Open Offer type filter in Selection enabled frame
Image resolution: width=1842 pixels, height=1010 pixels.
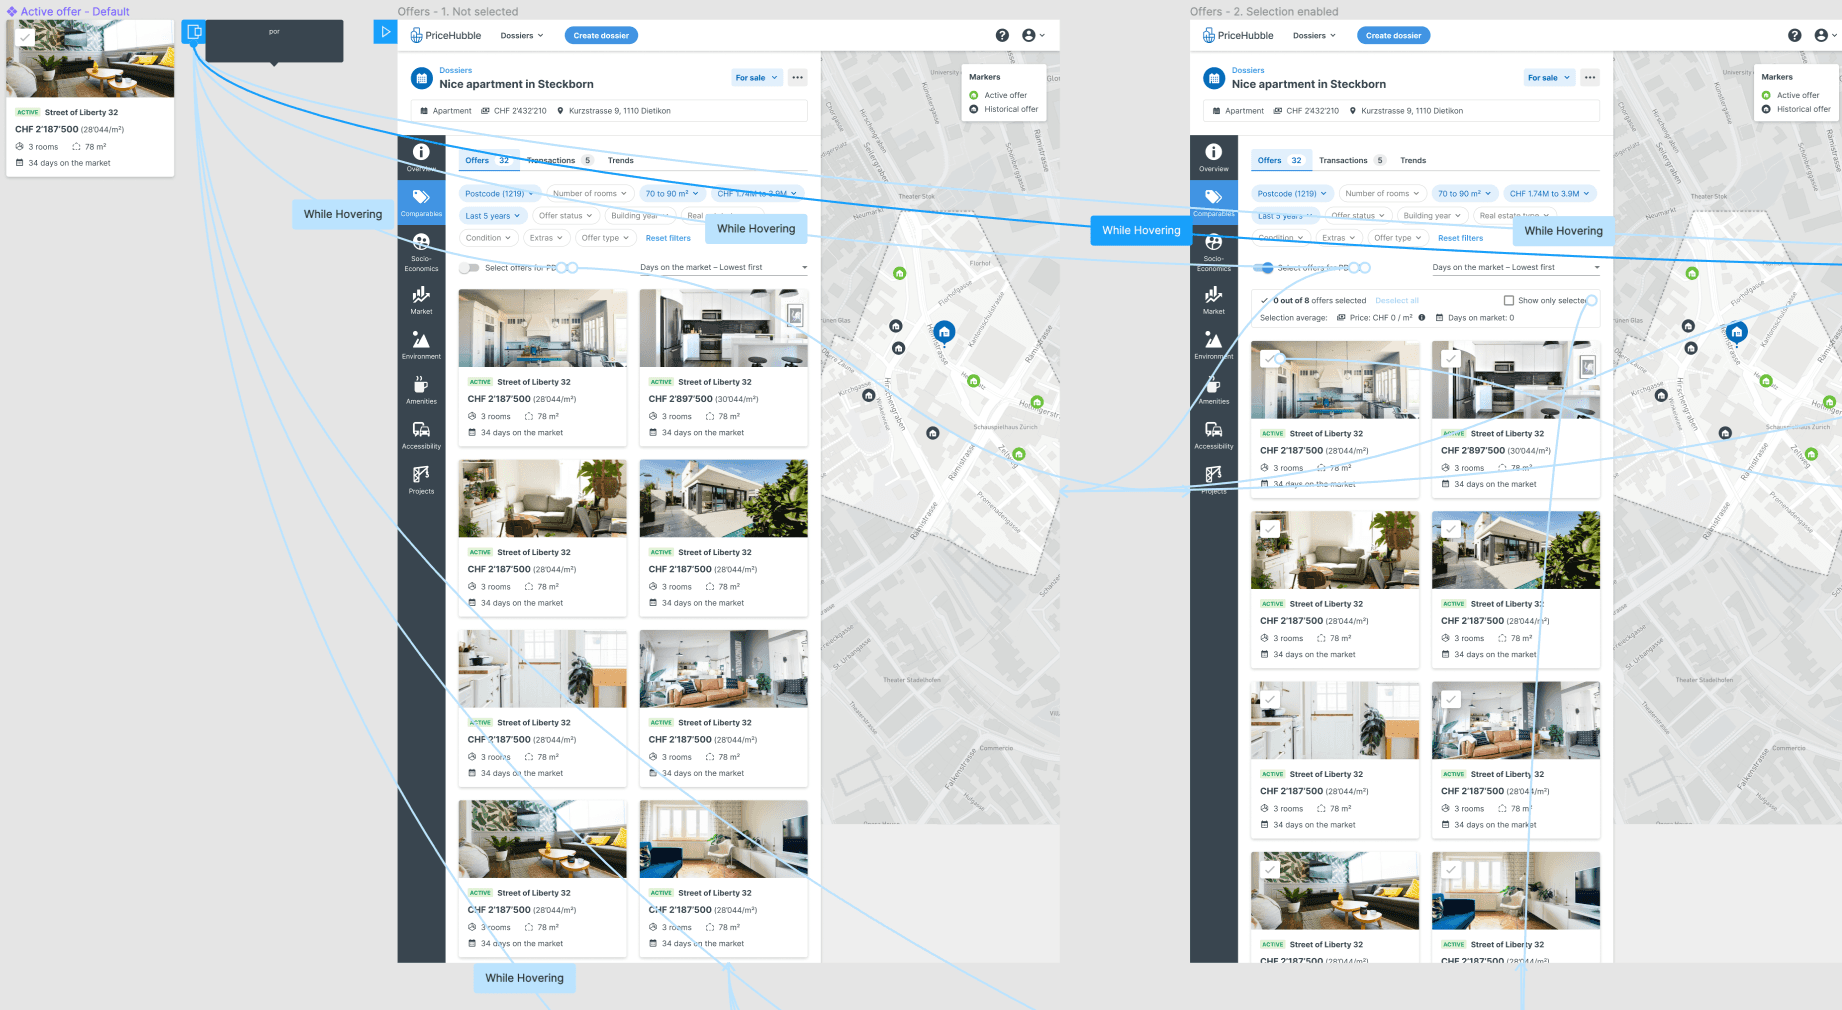tap(1397, 238)
